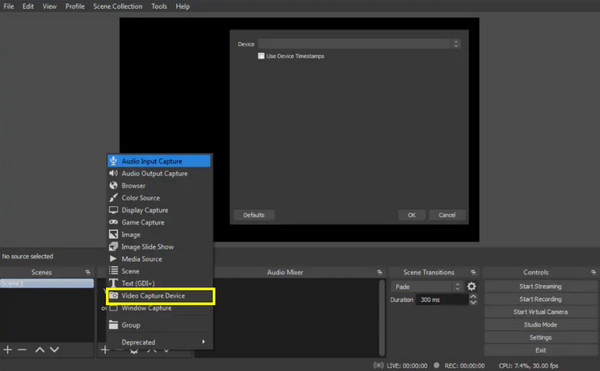Click the Defaults button
This screenshot has height=371, width=600.
pos(254,215)
